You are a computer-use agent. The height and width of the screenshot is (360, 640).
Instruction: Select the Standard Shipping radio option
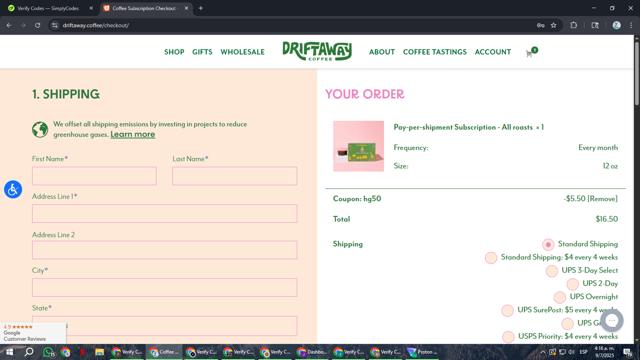548,244
